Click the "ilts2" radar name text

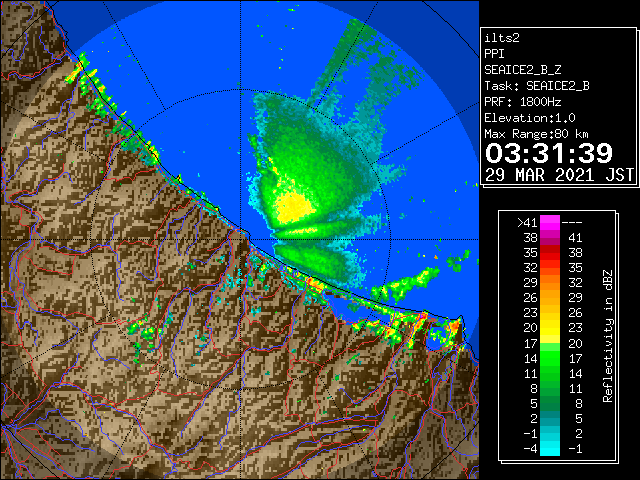click(502, 38)
